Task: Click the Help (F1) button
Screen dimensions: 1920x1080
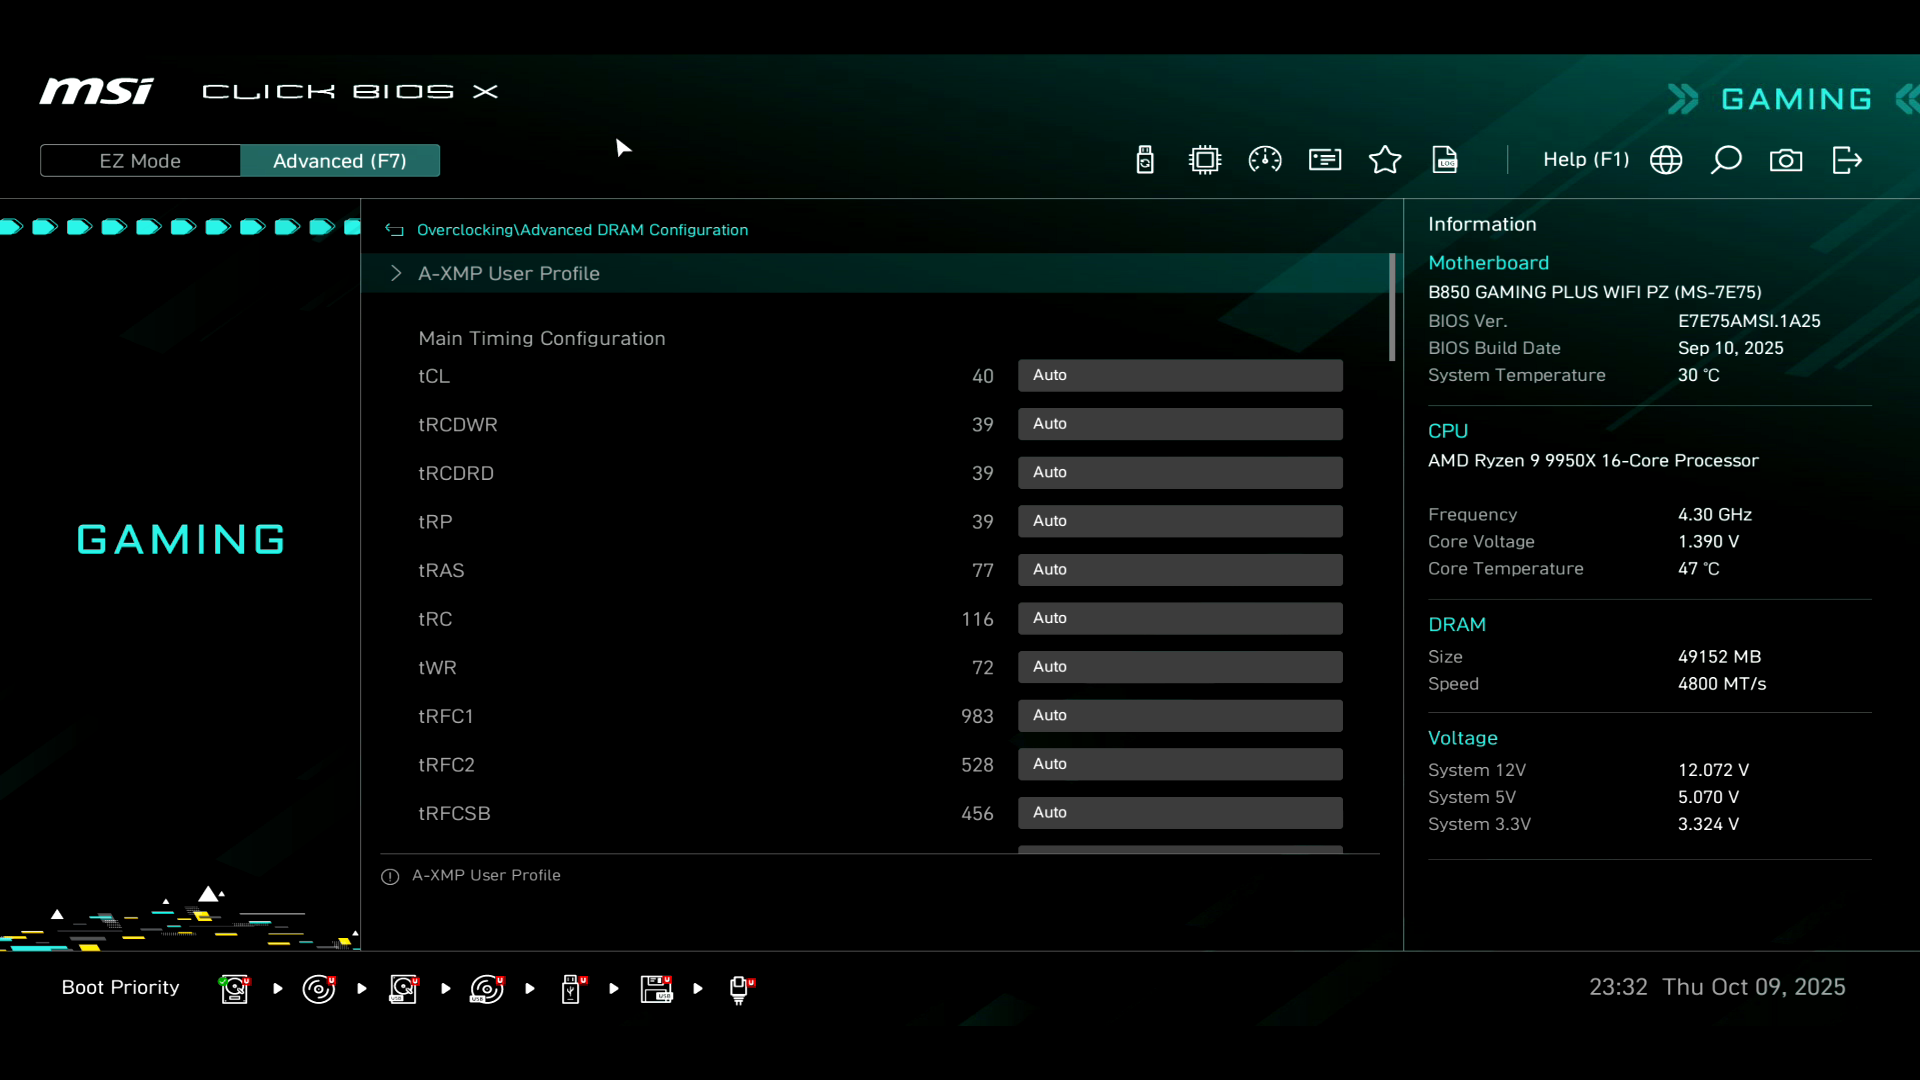Action: (1585, 160)
